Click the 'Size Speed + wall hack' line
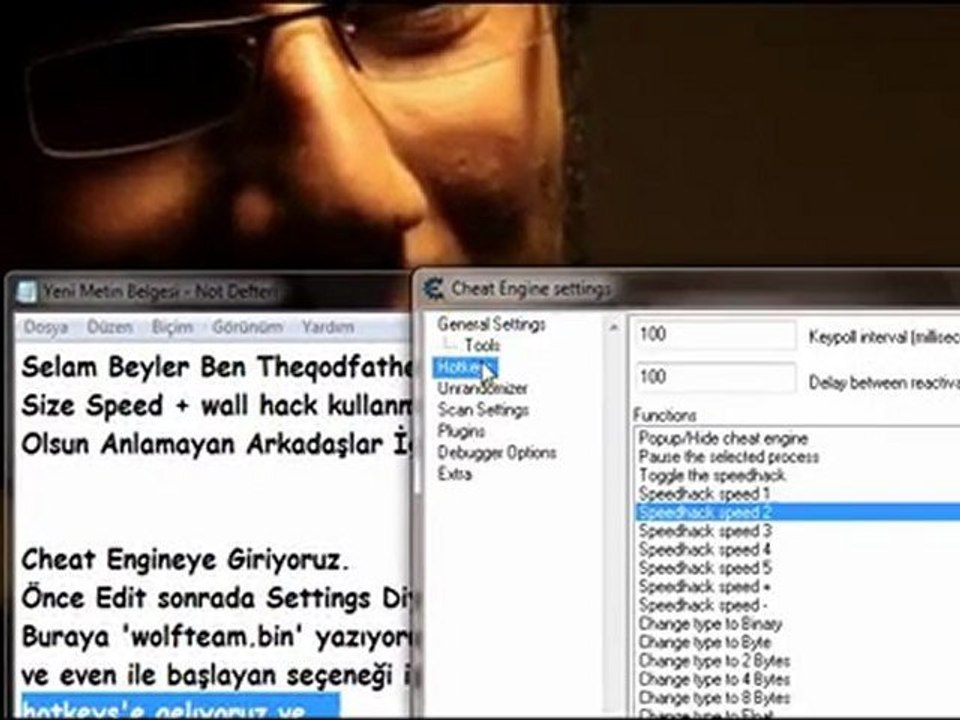The image size is (960, 720). click(x=217, y=405)
